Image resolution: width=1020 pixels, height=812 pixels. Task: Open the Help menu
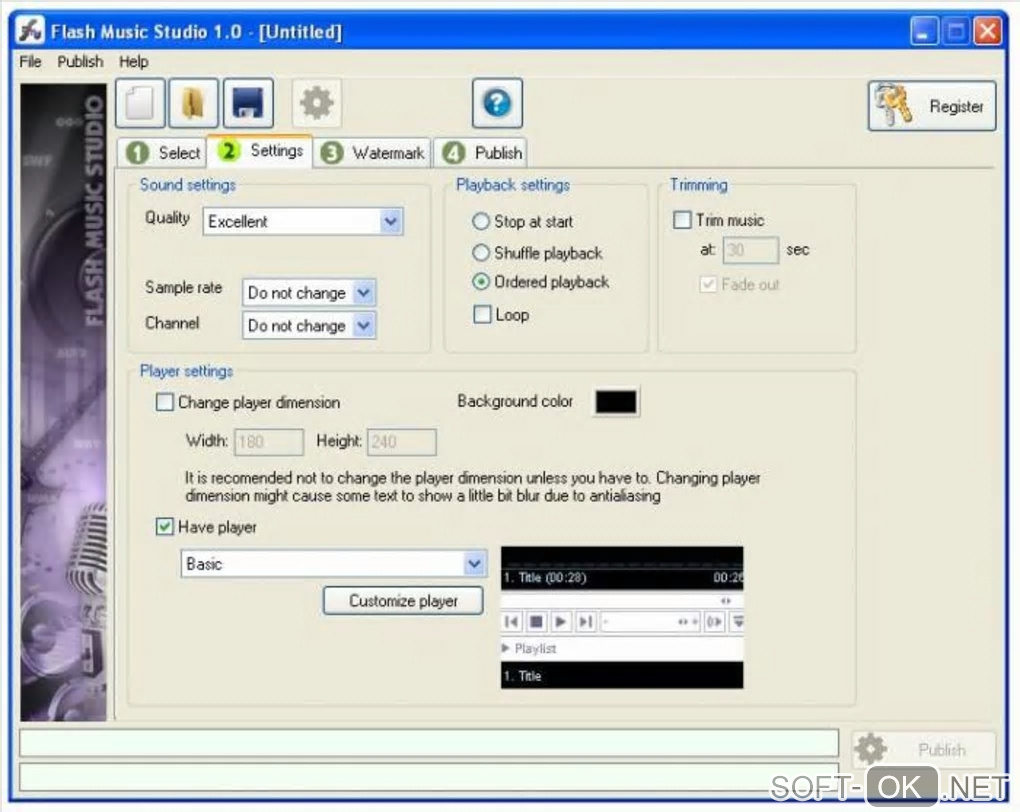[x=133, y=62]
